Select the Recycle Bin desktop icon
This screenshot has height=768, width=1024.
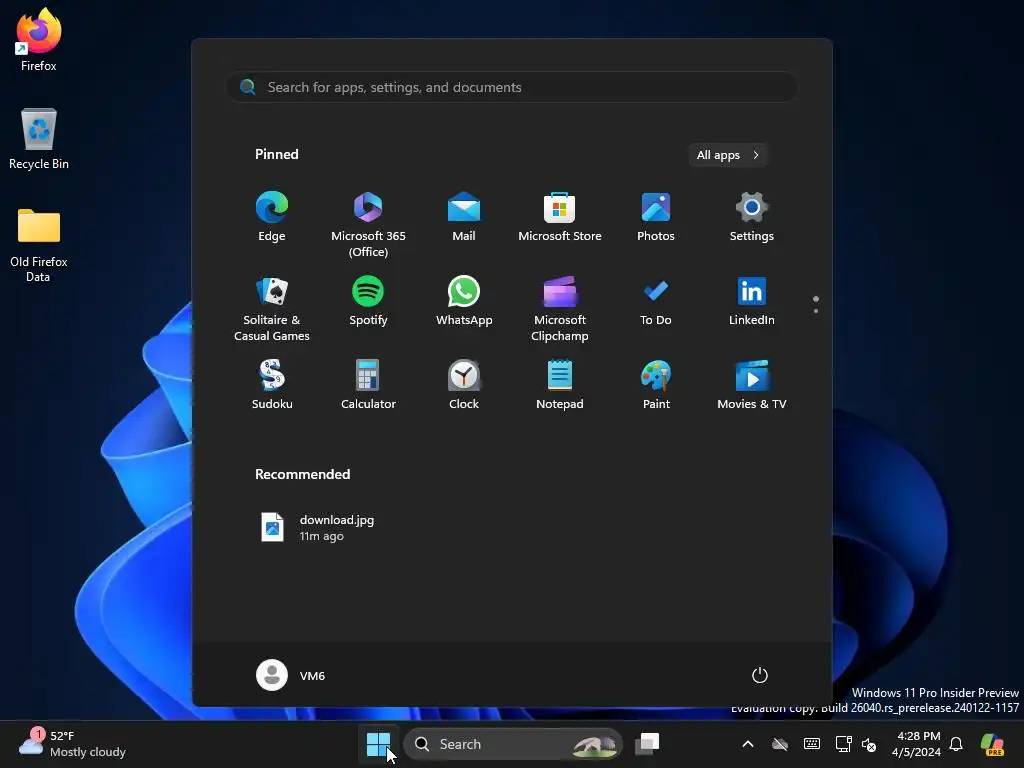(39, 138)
